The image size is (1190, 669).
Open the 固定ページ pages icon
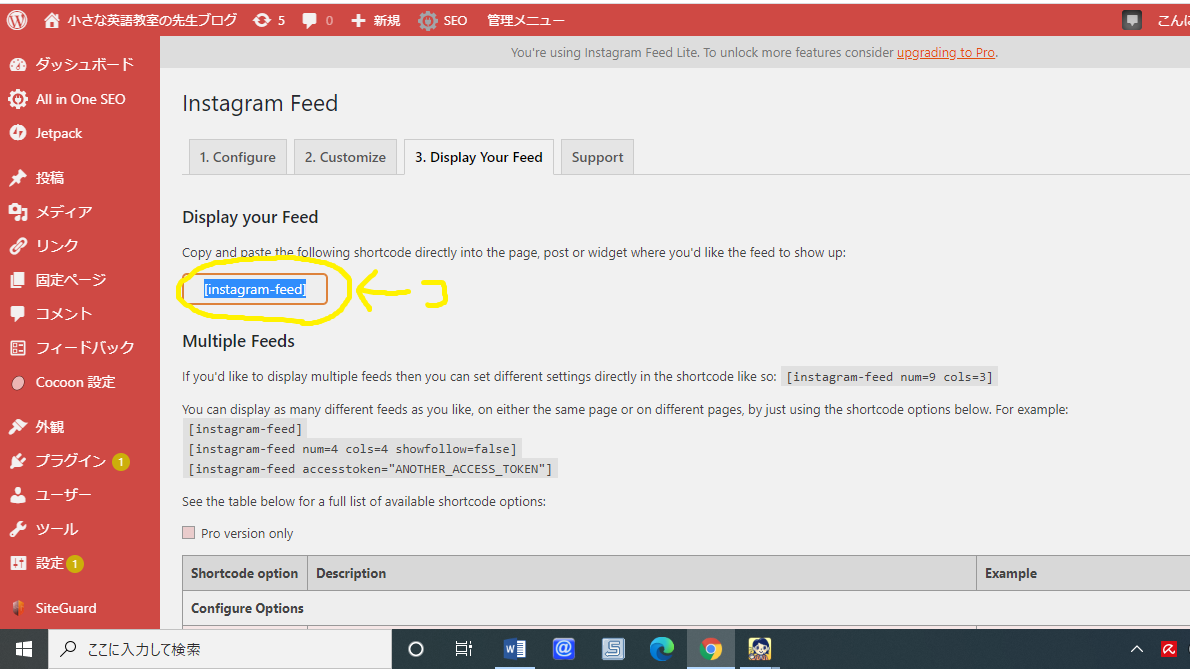pyautogui.click(x=18, y=280)
